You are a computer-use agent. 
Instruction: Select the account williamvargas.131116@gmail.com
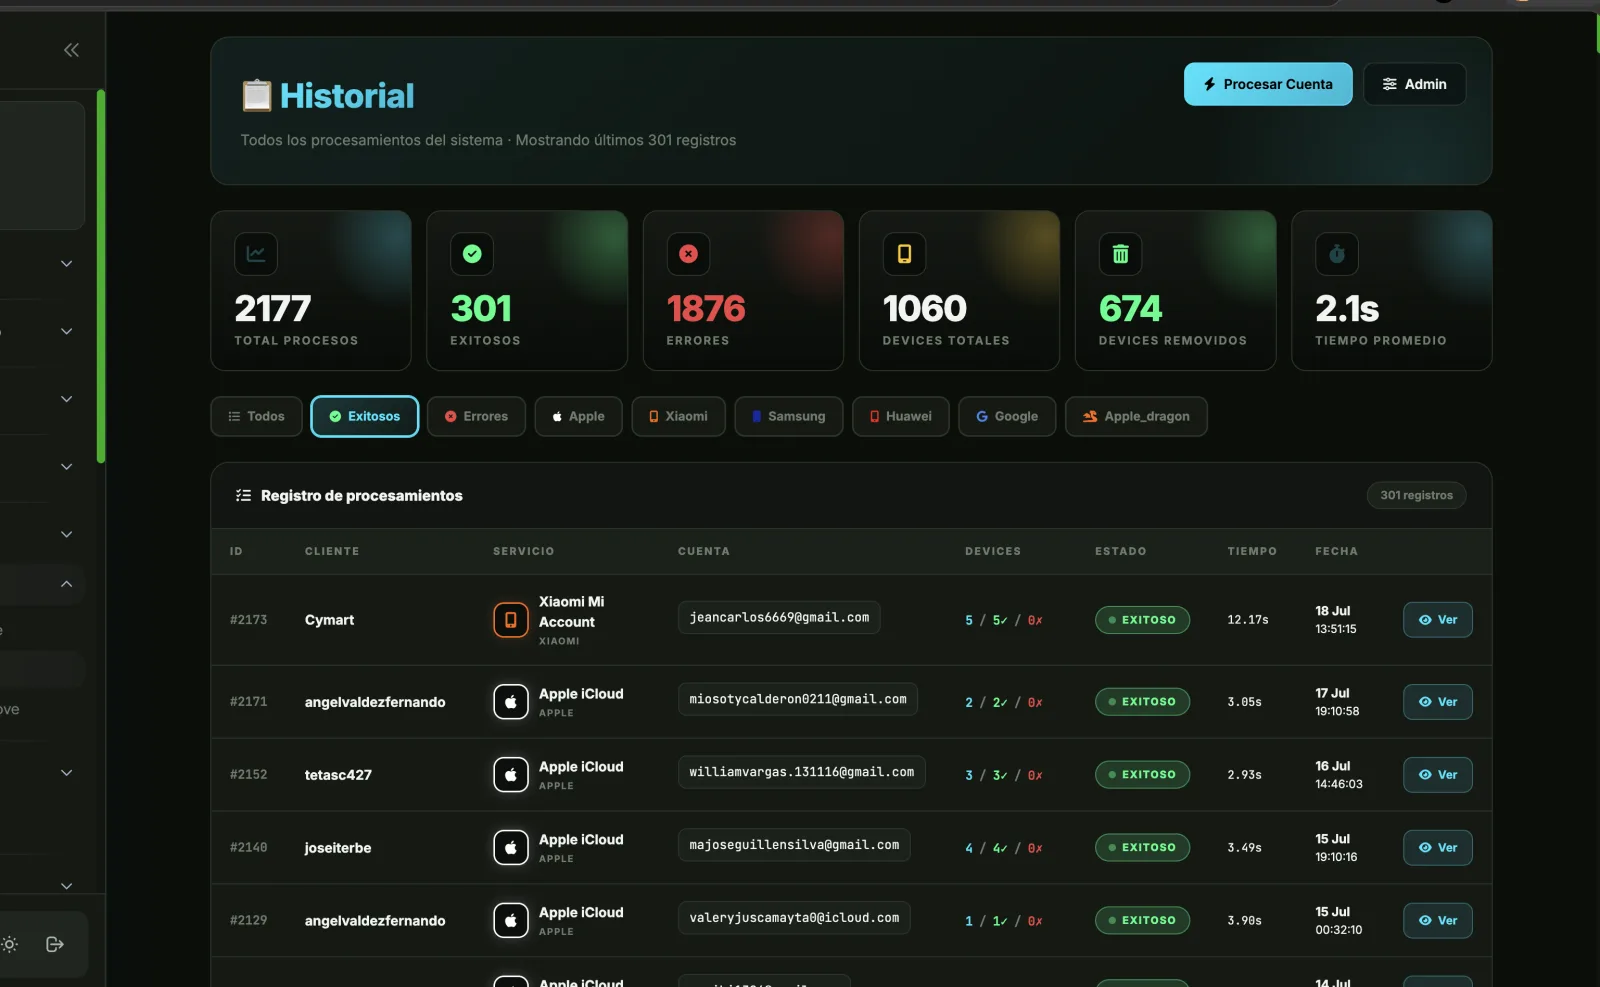pyautogui.click(x=802, y=773)
